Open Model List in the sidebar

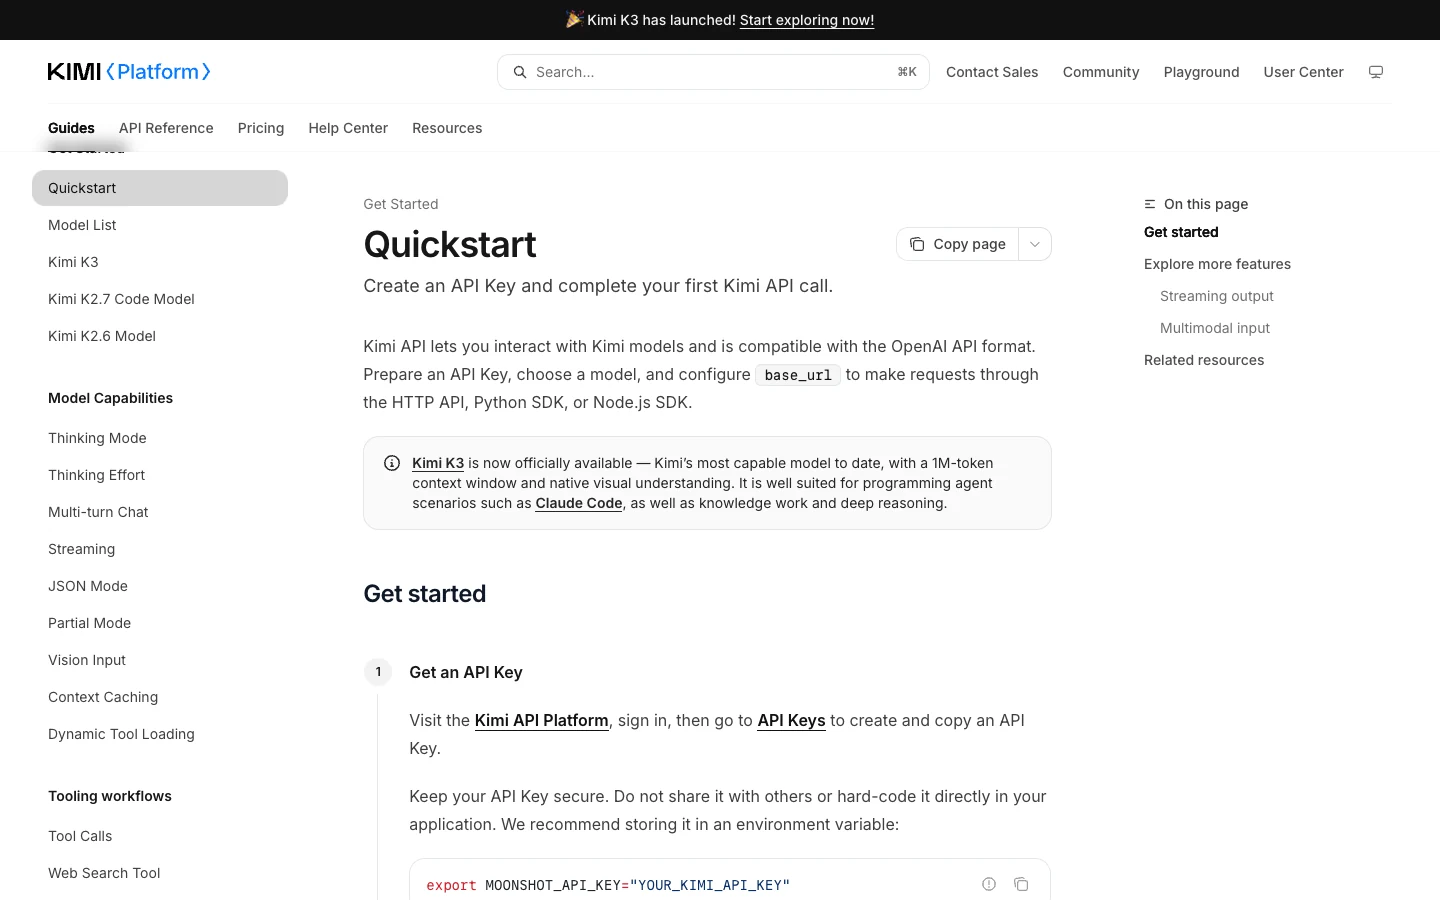(82, 225)
